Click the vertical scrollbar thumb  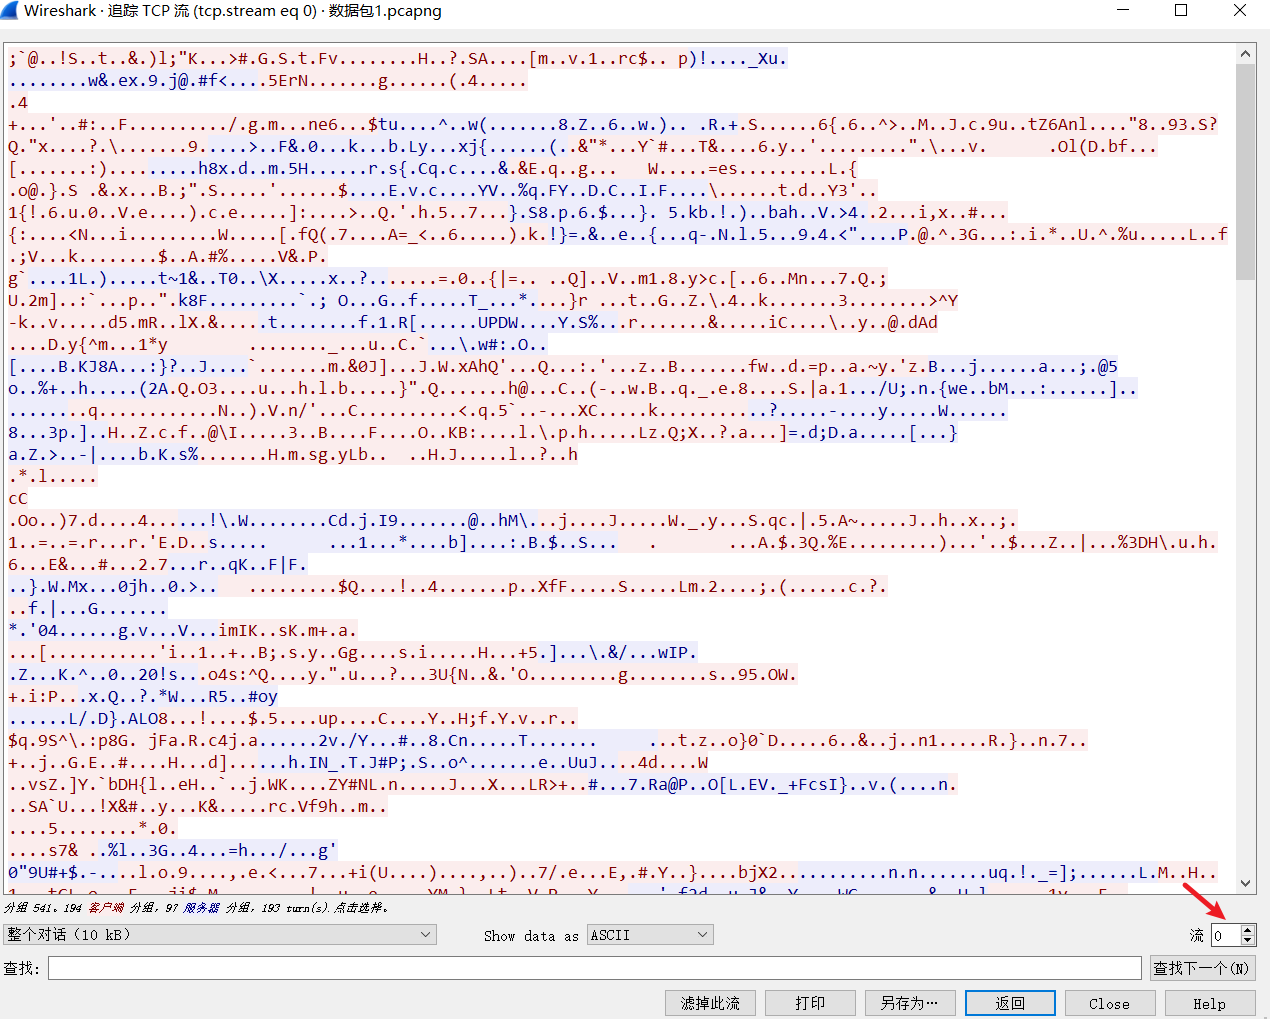coord(1245,172)
